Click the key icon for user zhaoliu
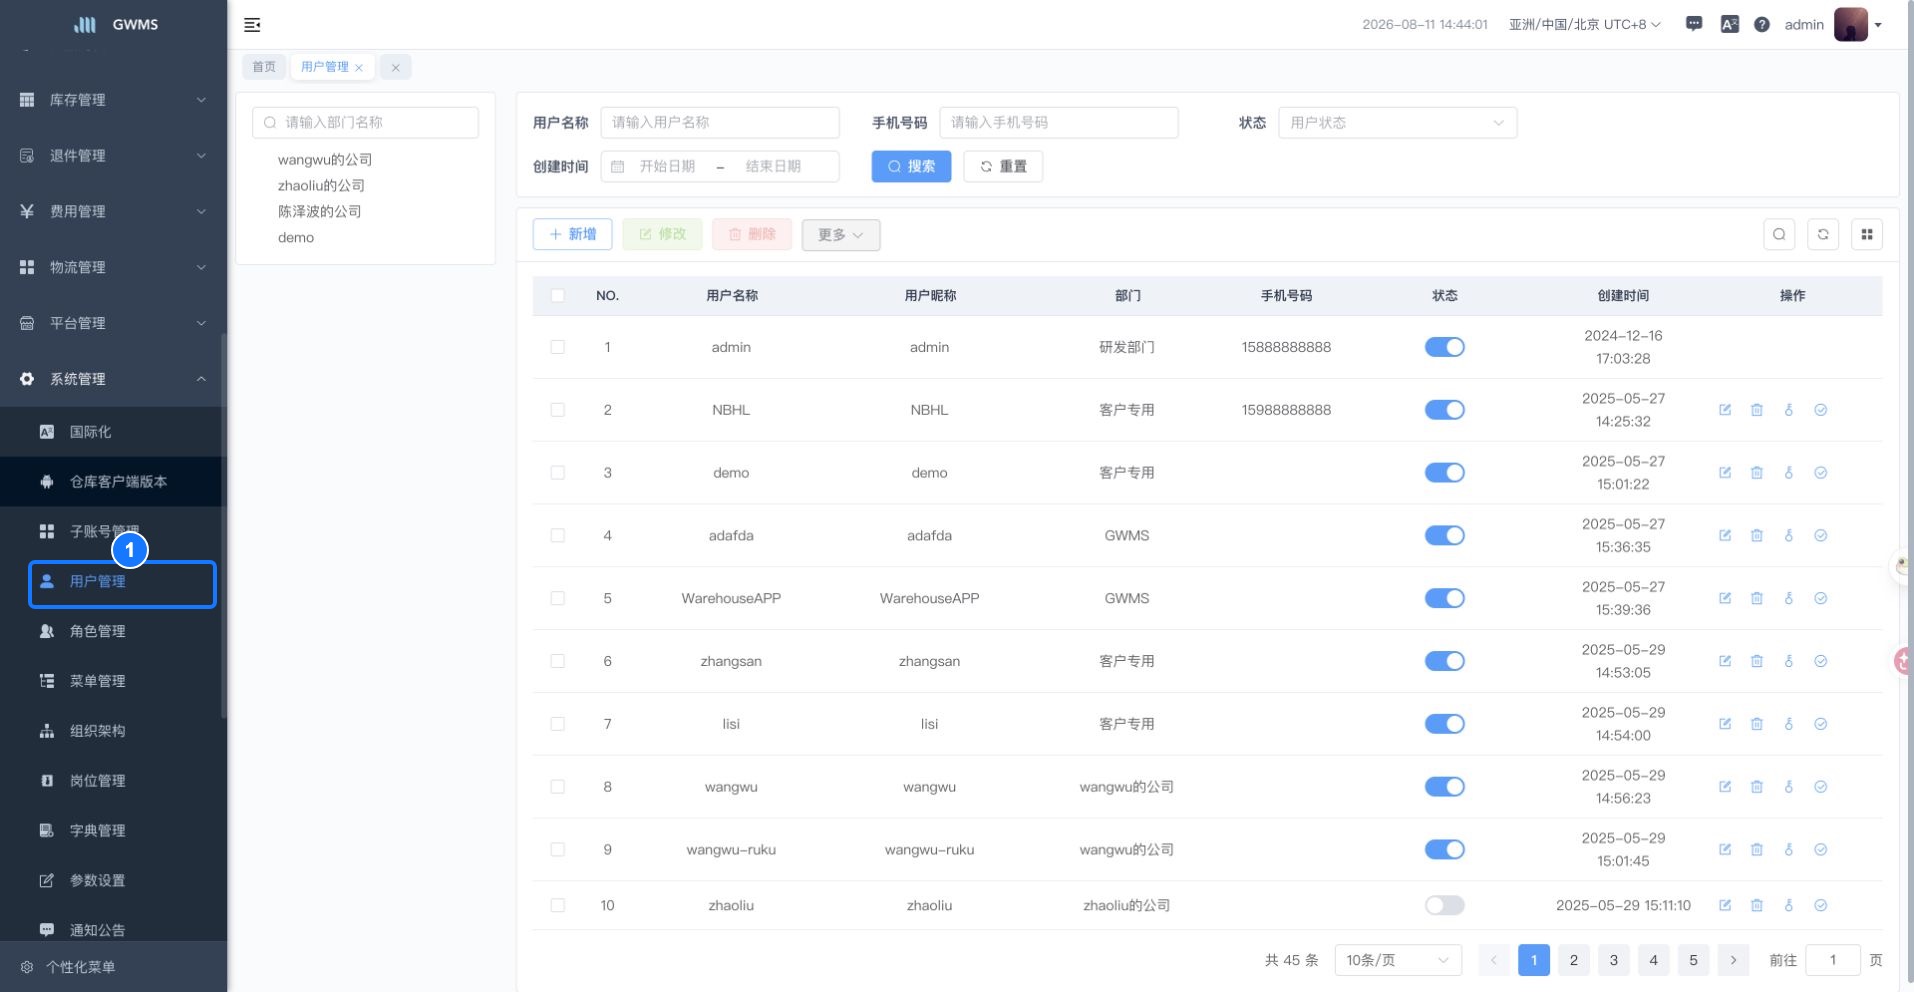The width and height of the screenshot is (1914, 992). (1789, 905)
